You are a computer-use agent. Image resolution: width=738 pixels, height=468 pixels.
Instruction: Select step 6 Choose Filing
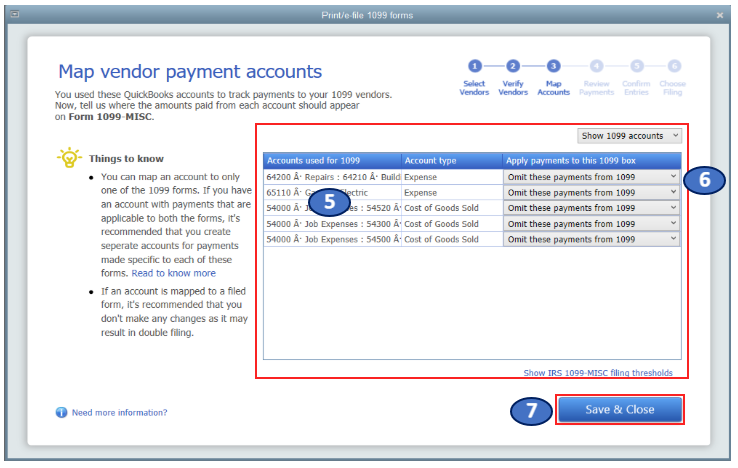[x=673, y=78]
